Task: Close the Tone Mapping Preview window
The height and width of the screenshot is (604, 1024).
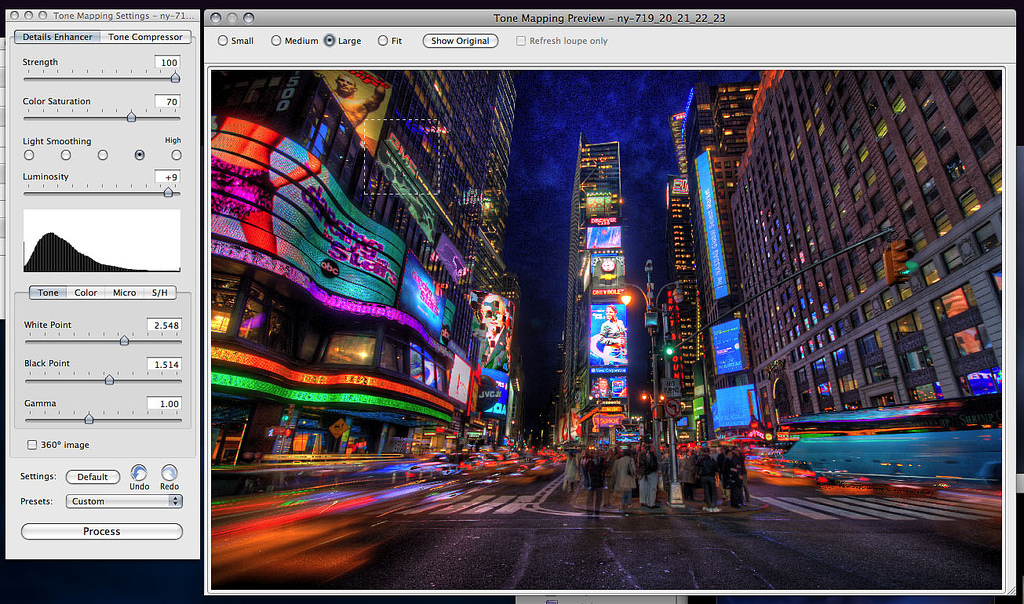Action: coord(216,18)
